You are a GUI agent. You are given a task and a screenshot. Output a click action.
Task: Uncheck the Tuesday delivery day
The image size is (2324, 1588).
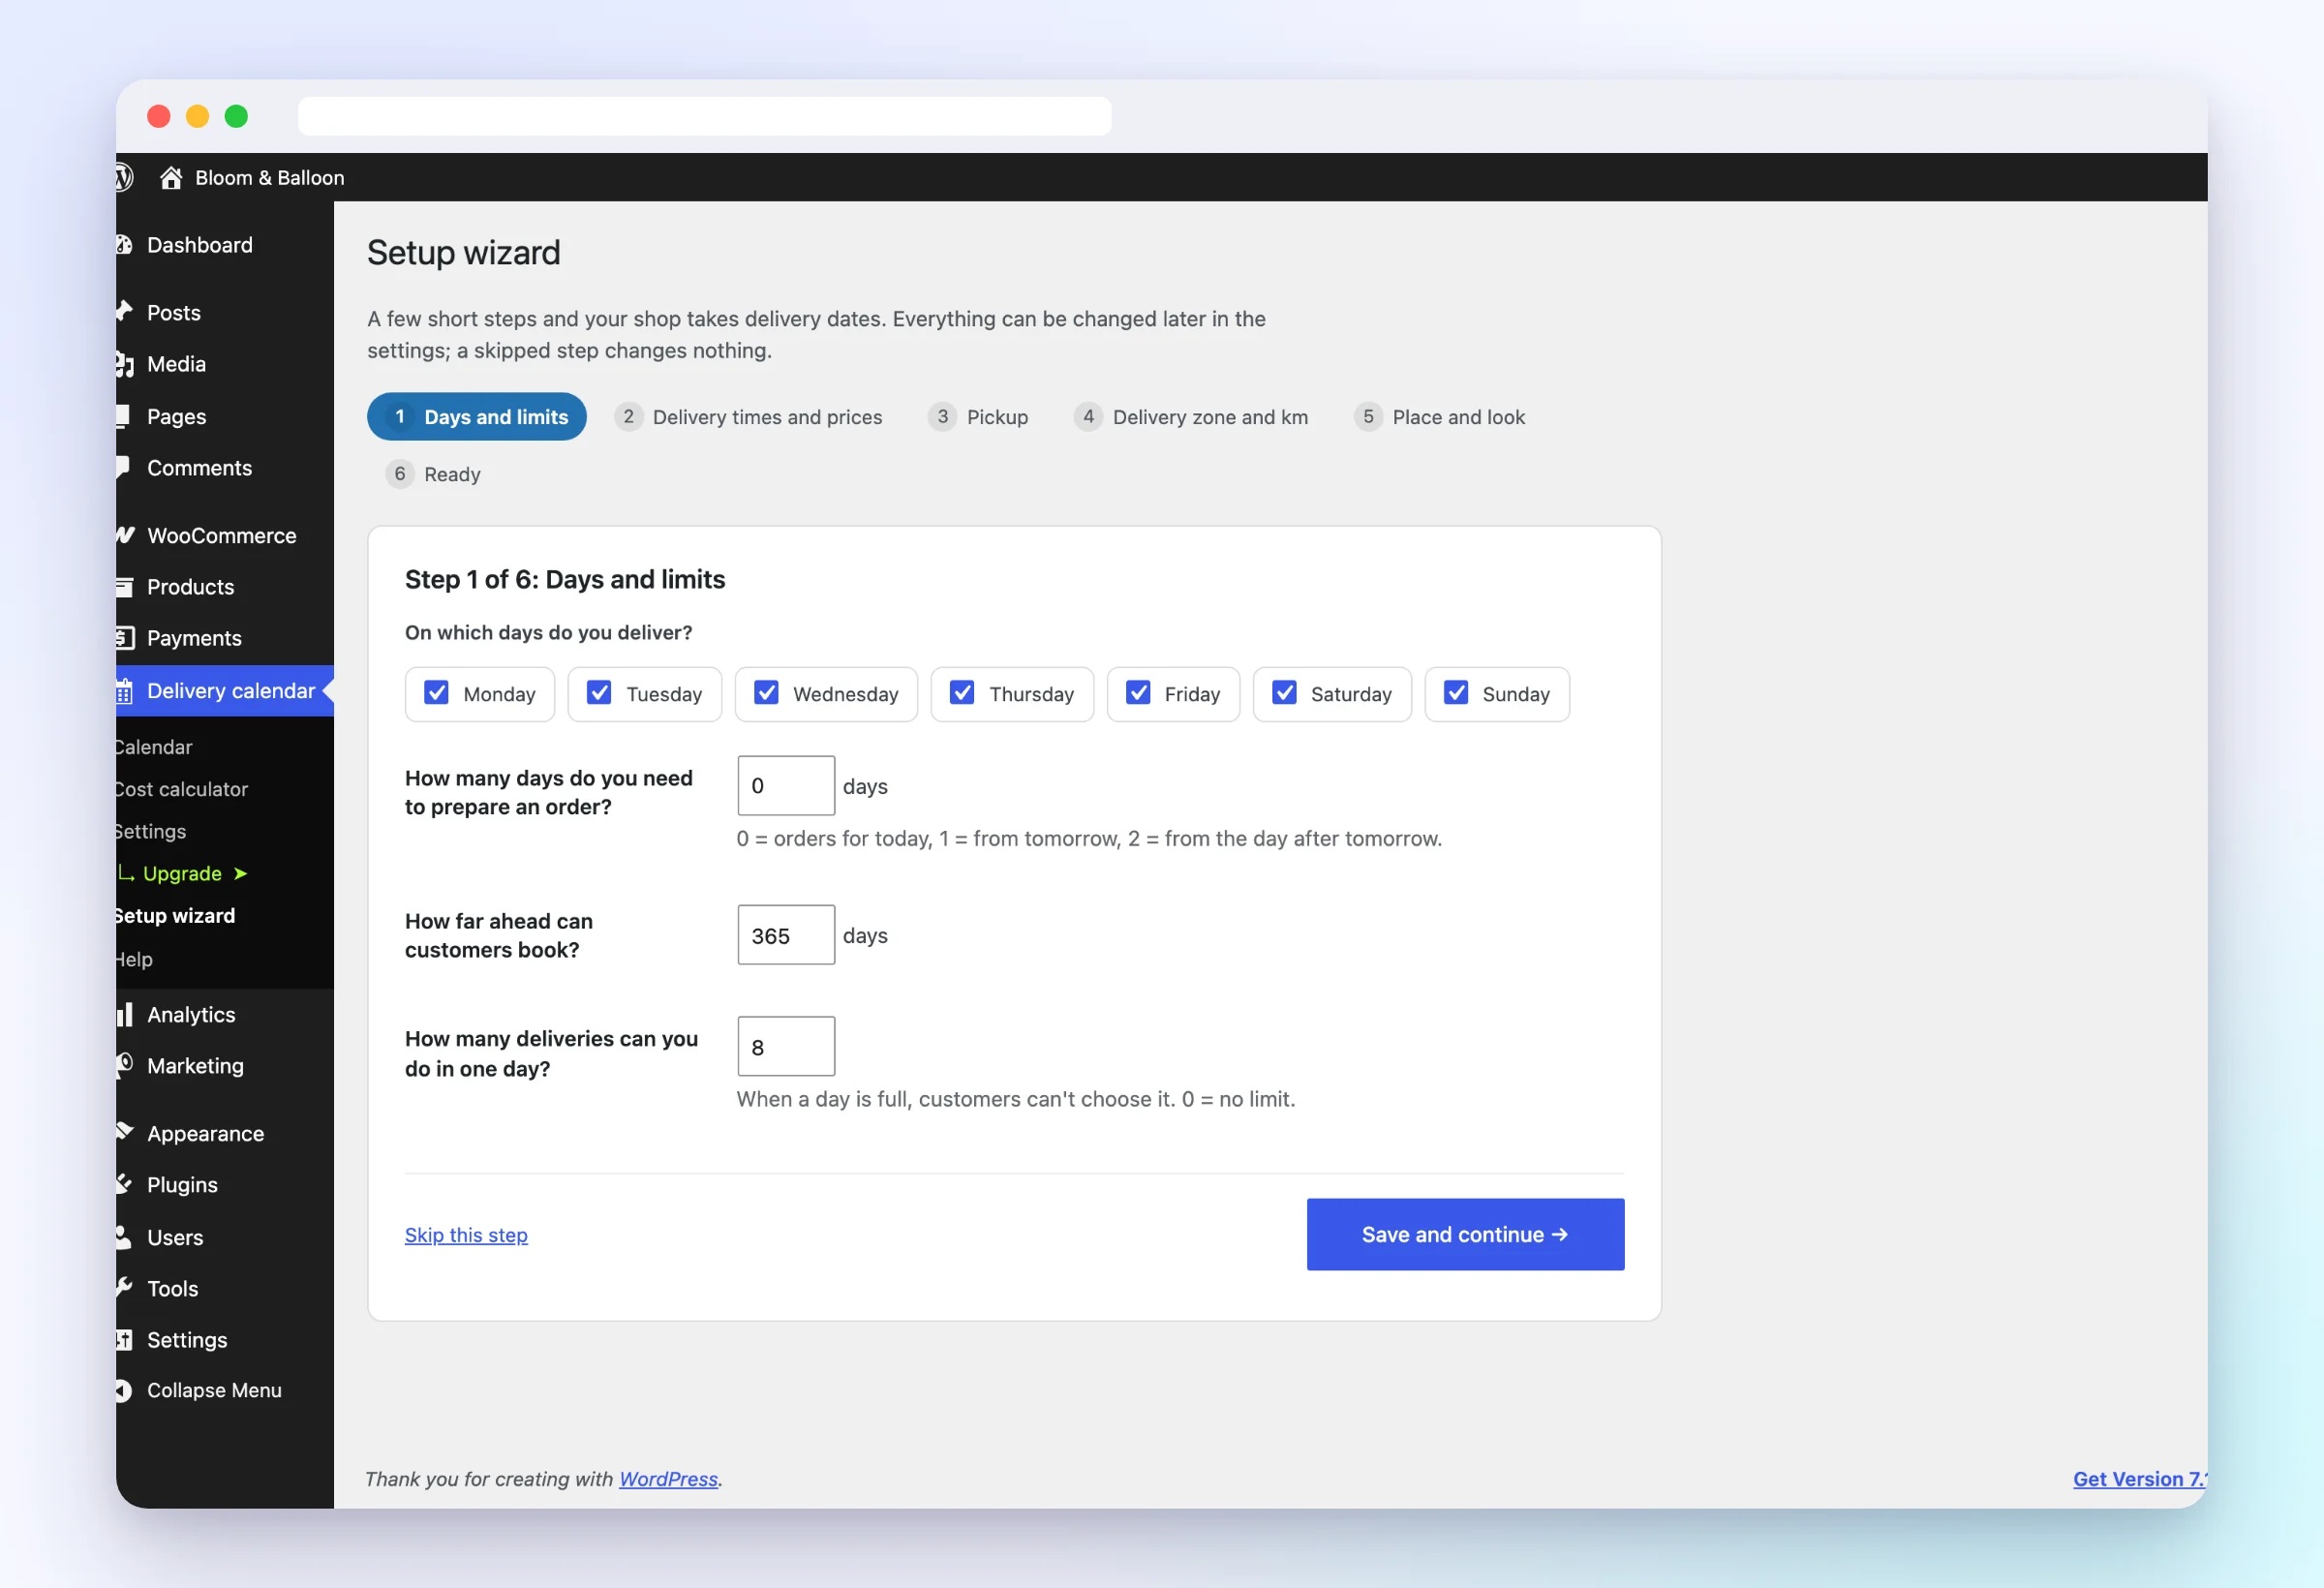[x=599, y=693]
